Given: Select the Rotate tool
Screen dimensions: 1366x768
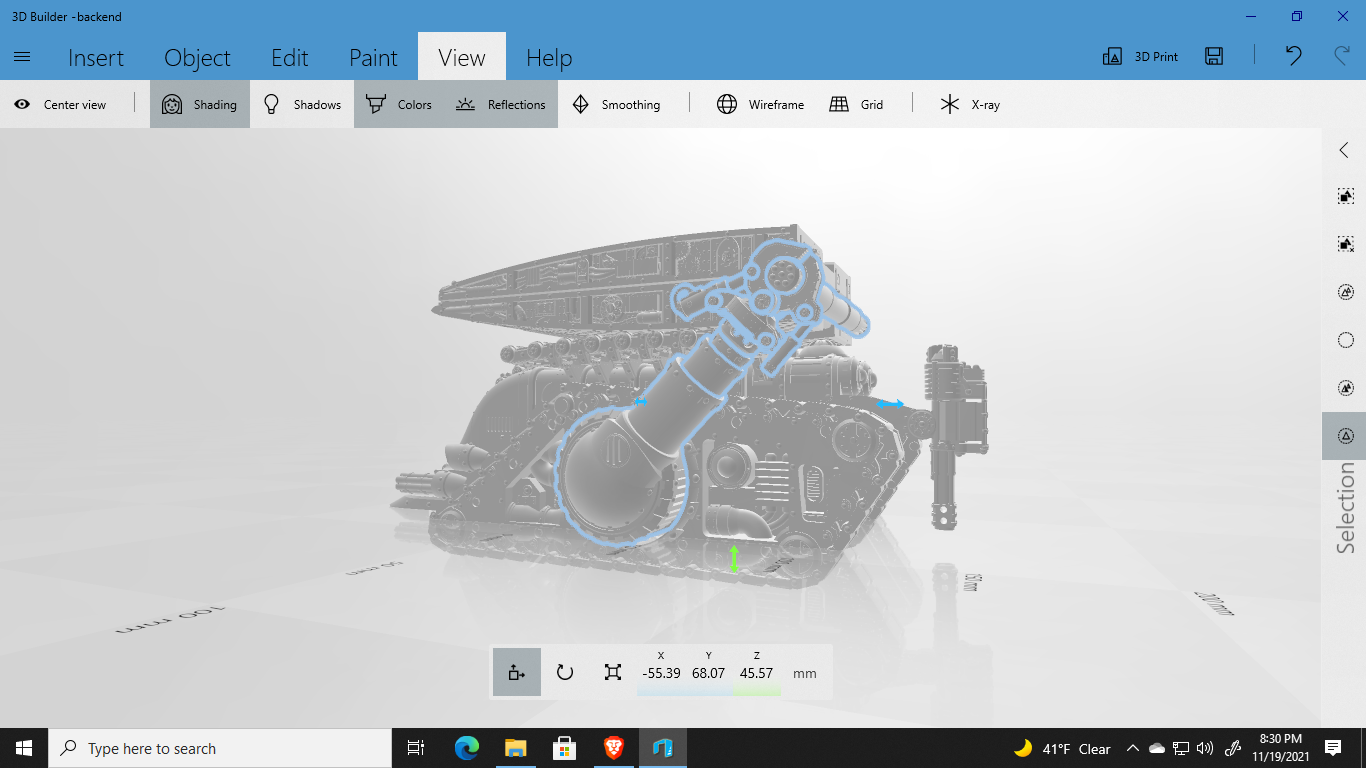Looking at the screenshot, I should pos(565,672).
